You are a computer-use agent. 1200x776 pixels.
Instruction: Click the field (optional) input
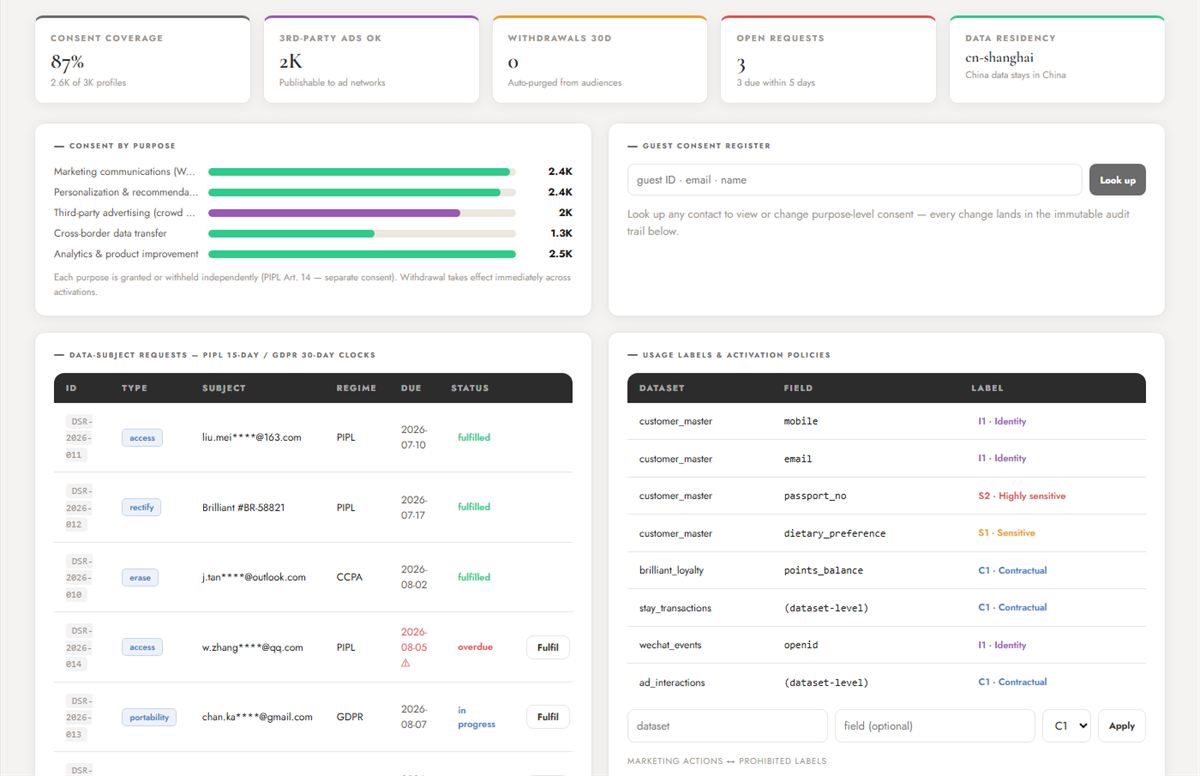click(935, 726)
